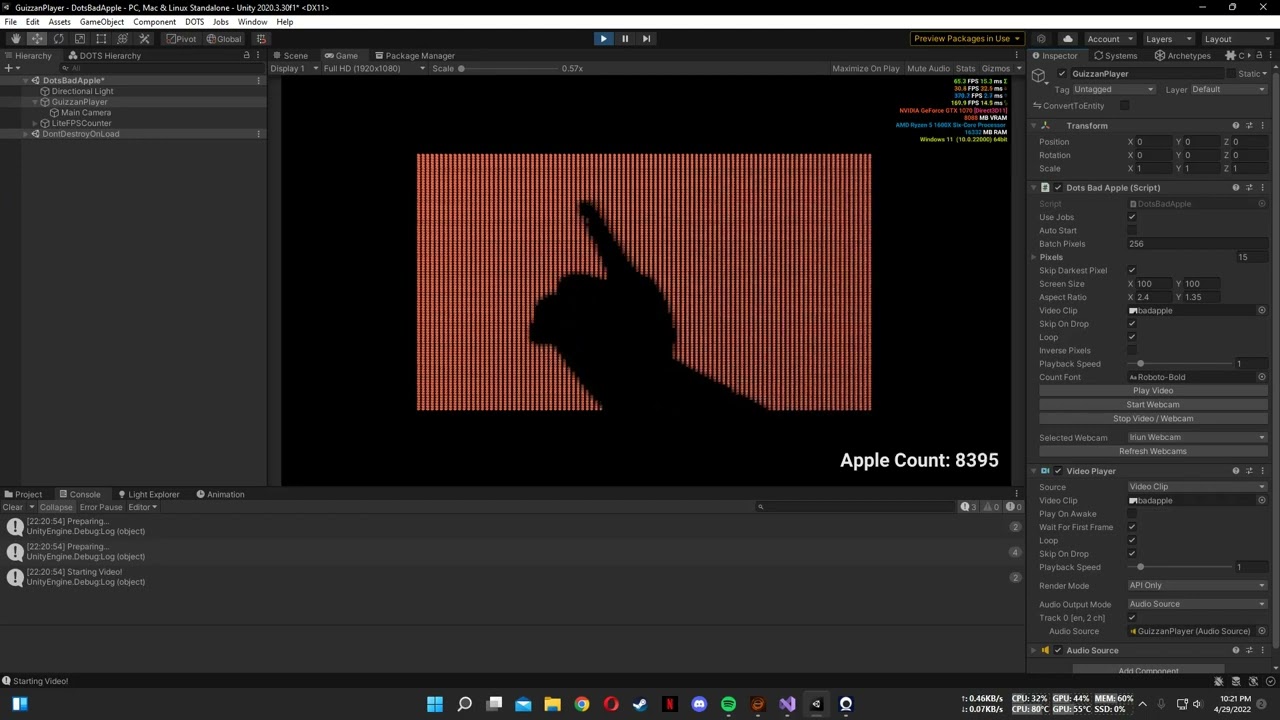
Task: Collapse DotsBadApple scene in hierarchy
Action: (25, 80)
